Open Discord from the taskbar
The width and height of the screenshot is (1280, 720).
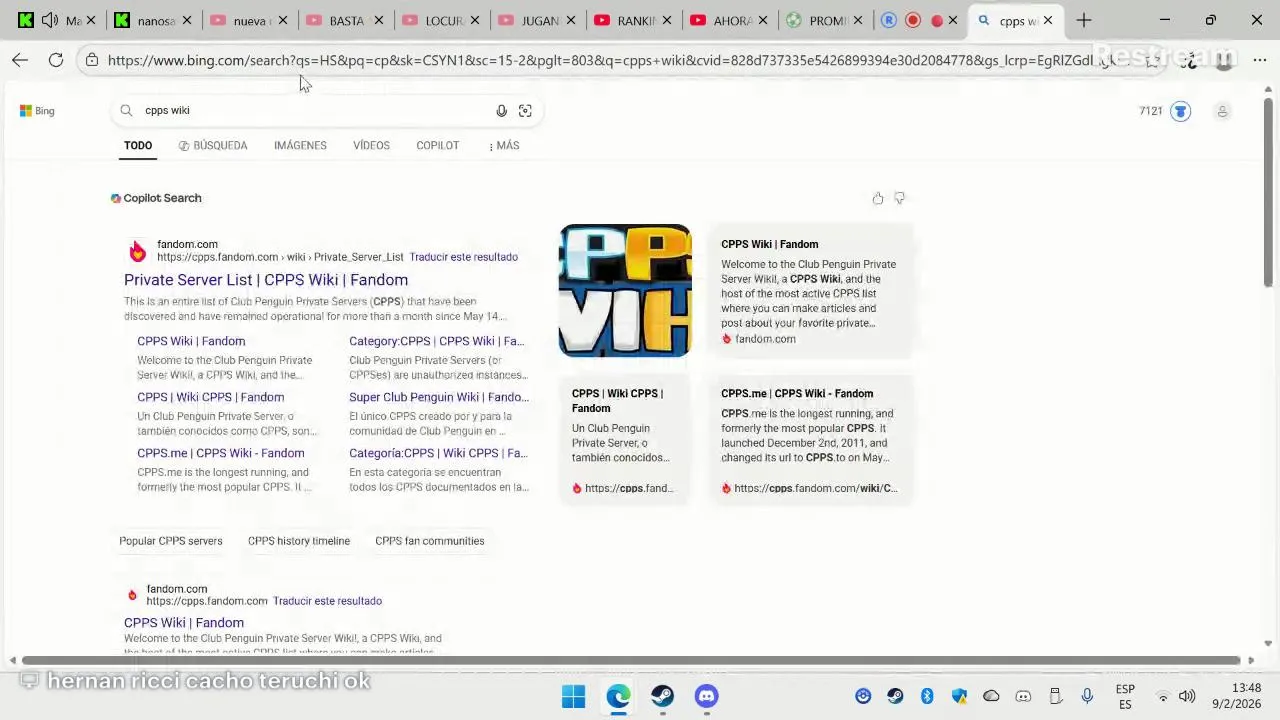click(706, 696)
